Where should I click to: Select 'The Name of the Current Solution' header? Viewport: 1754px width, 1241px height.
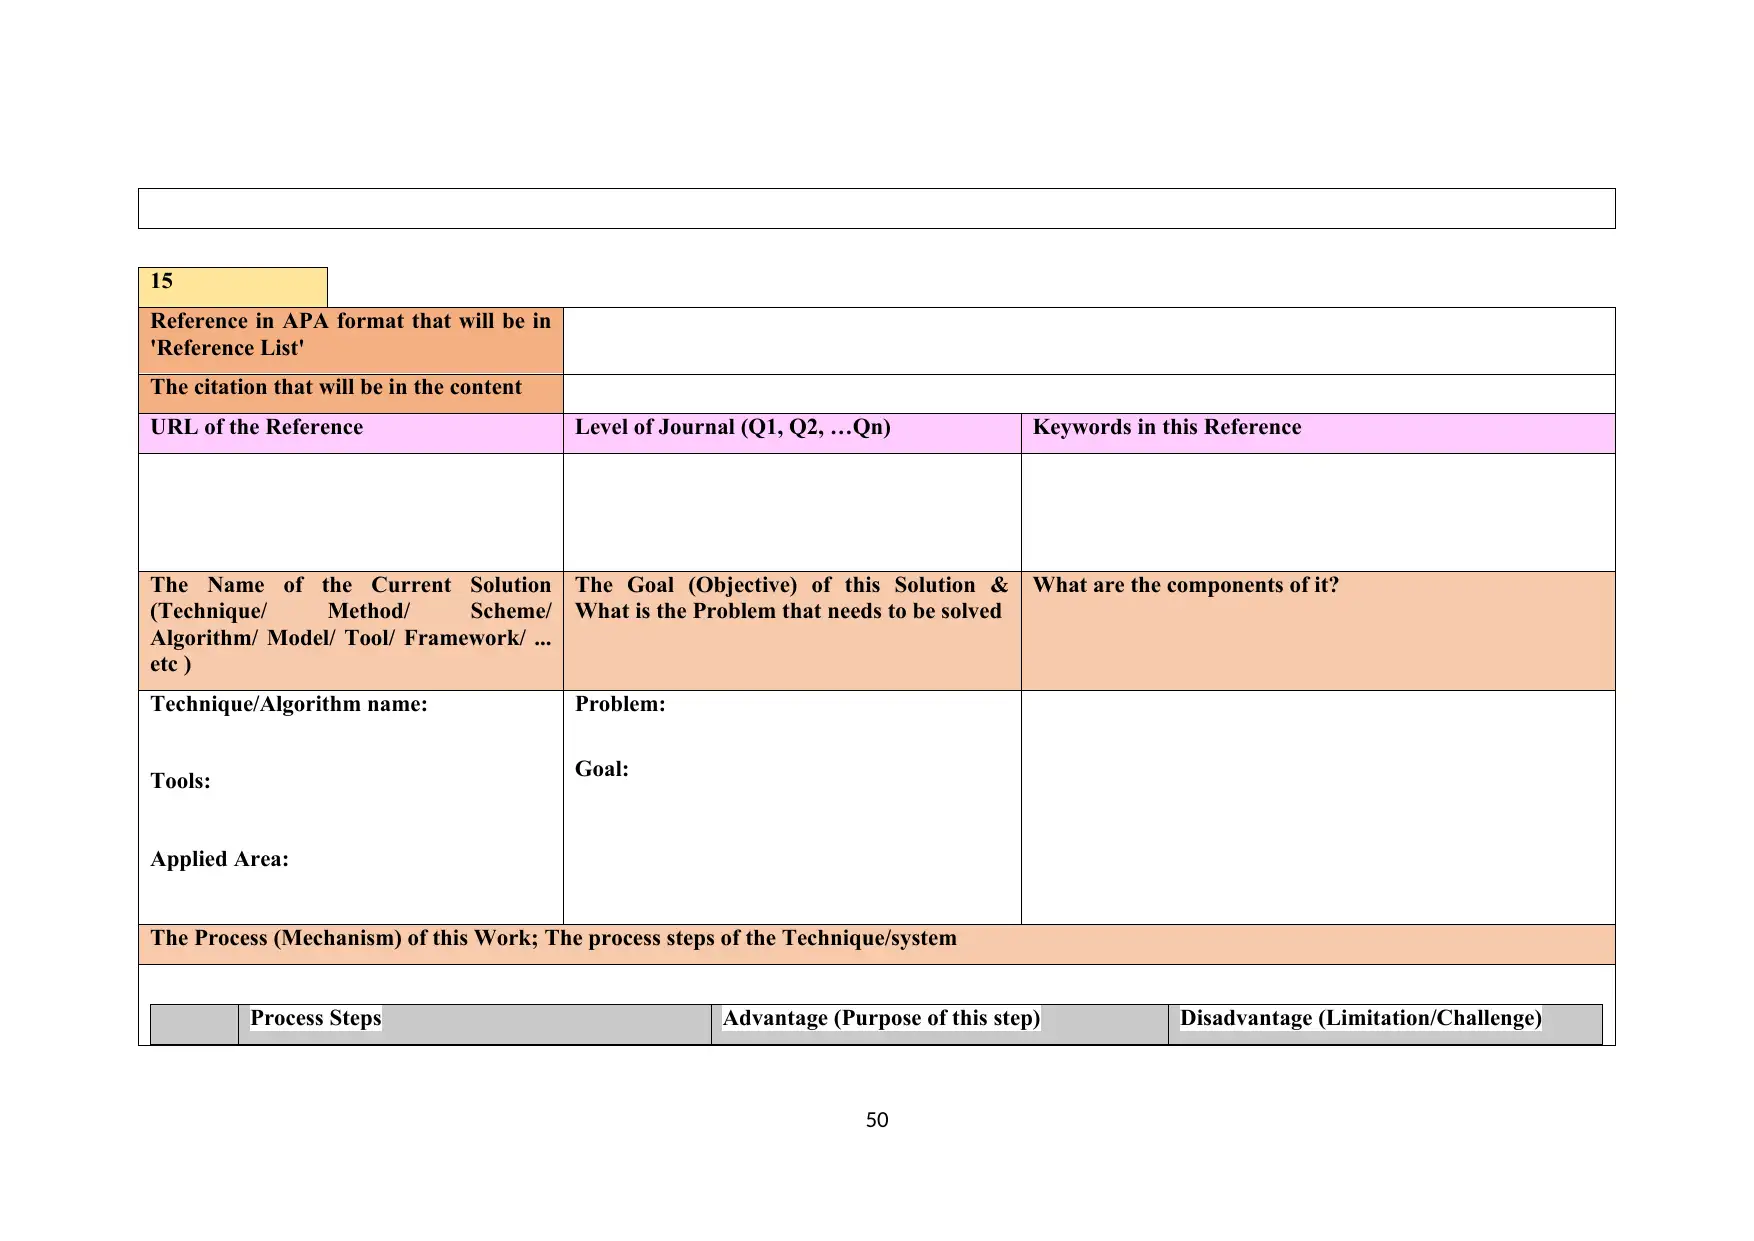pyautogui.click(x=351, y=631)
